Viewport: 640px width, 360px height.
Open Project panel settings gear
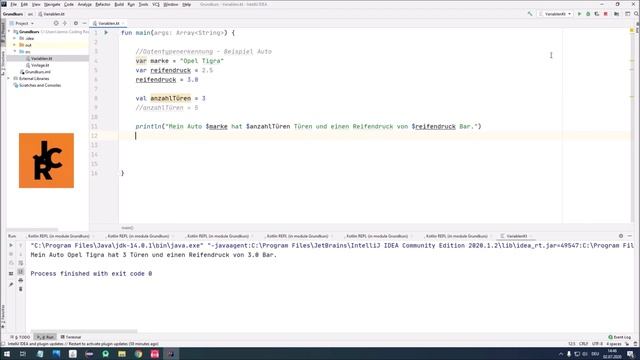click(x=76, y=23)
